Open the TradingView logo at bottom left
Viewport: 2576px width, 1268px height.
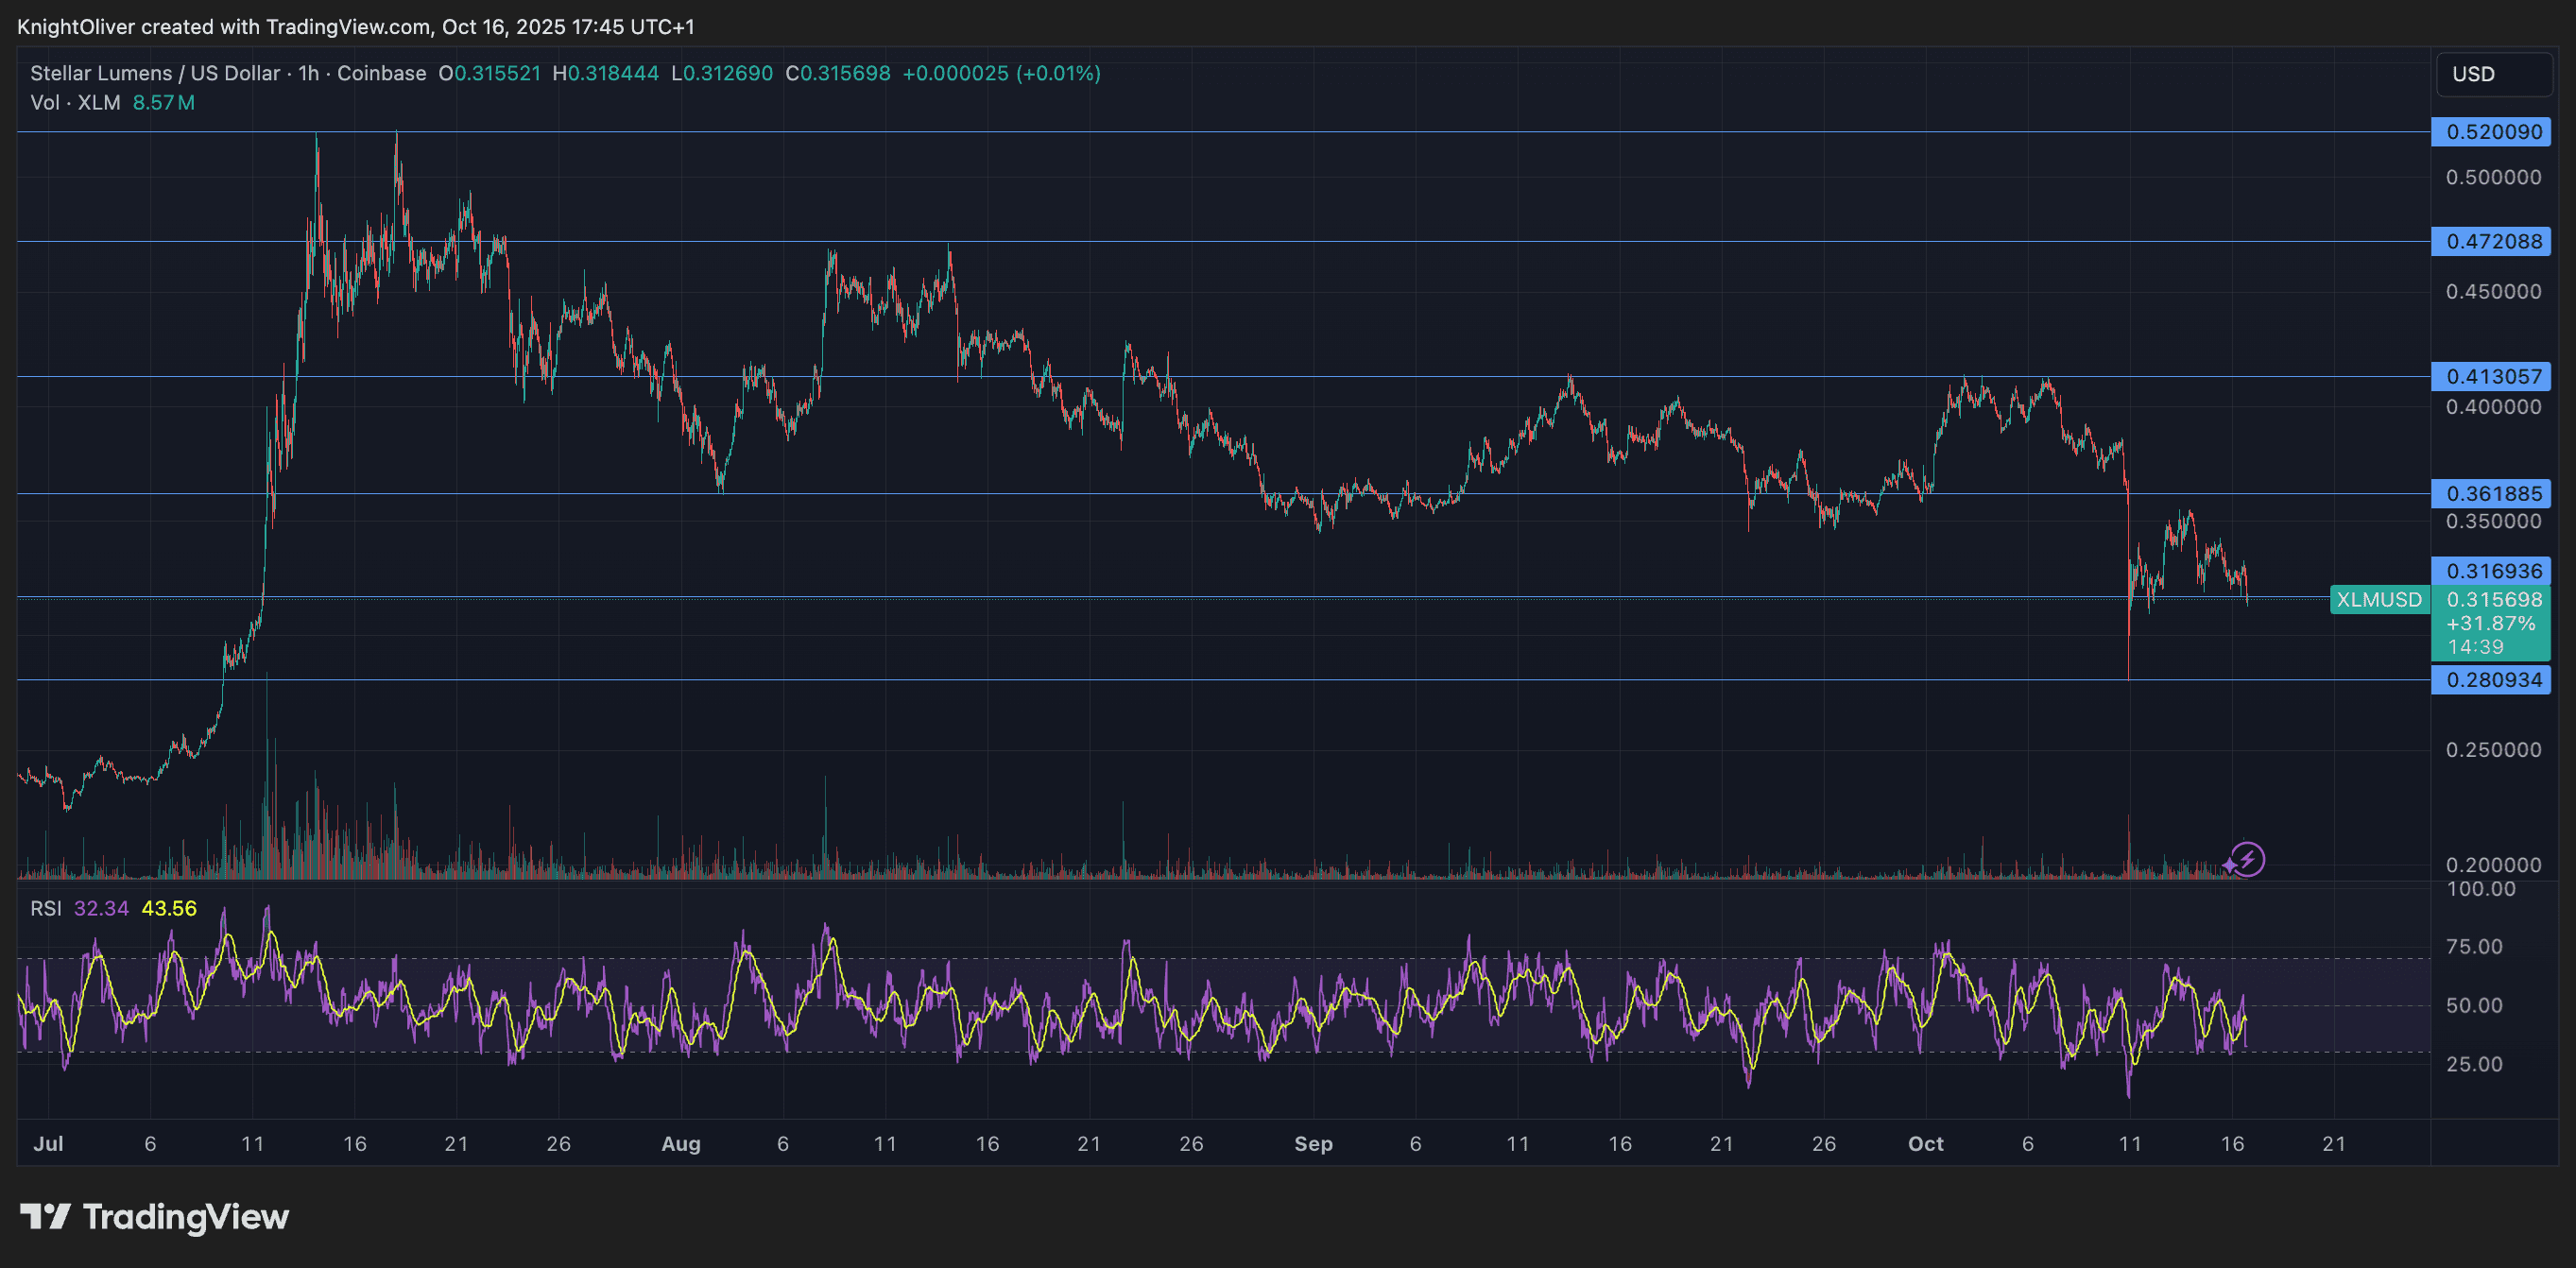pos(155,1217)
